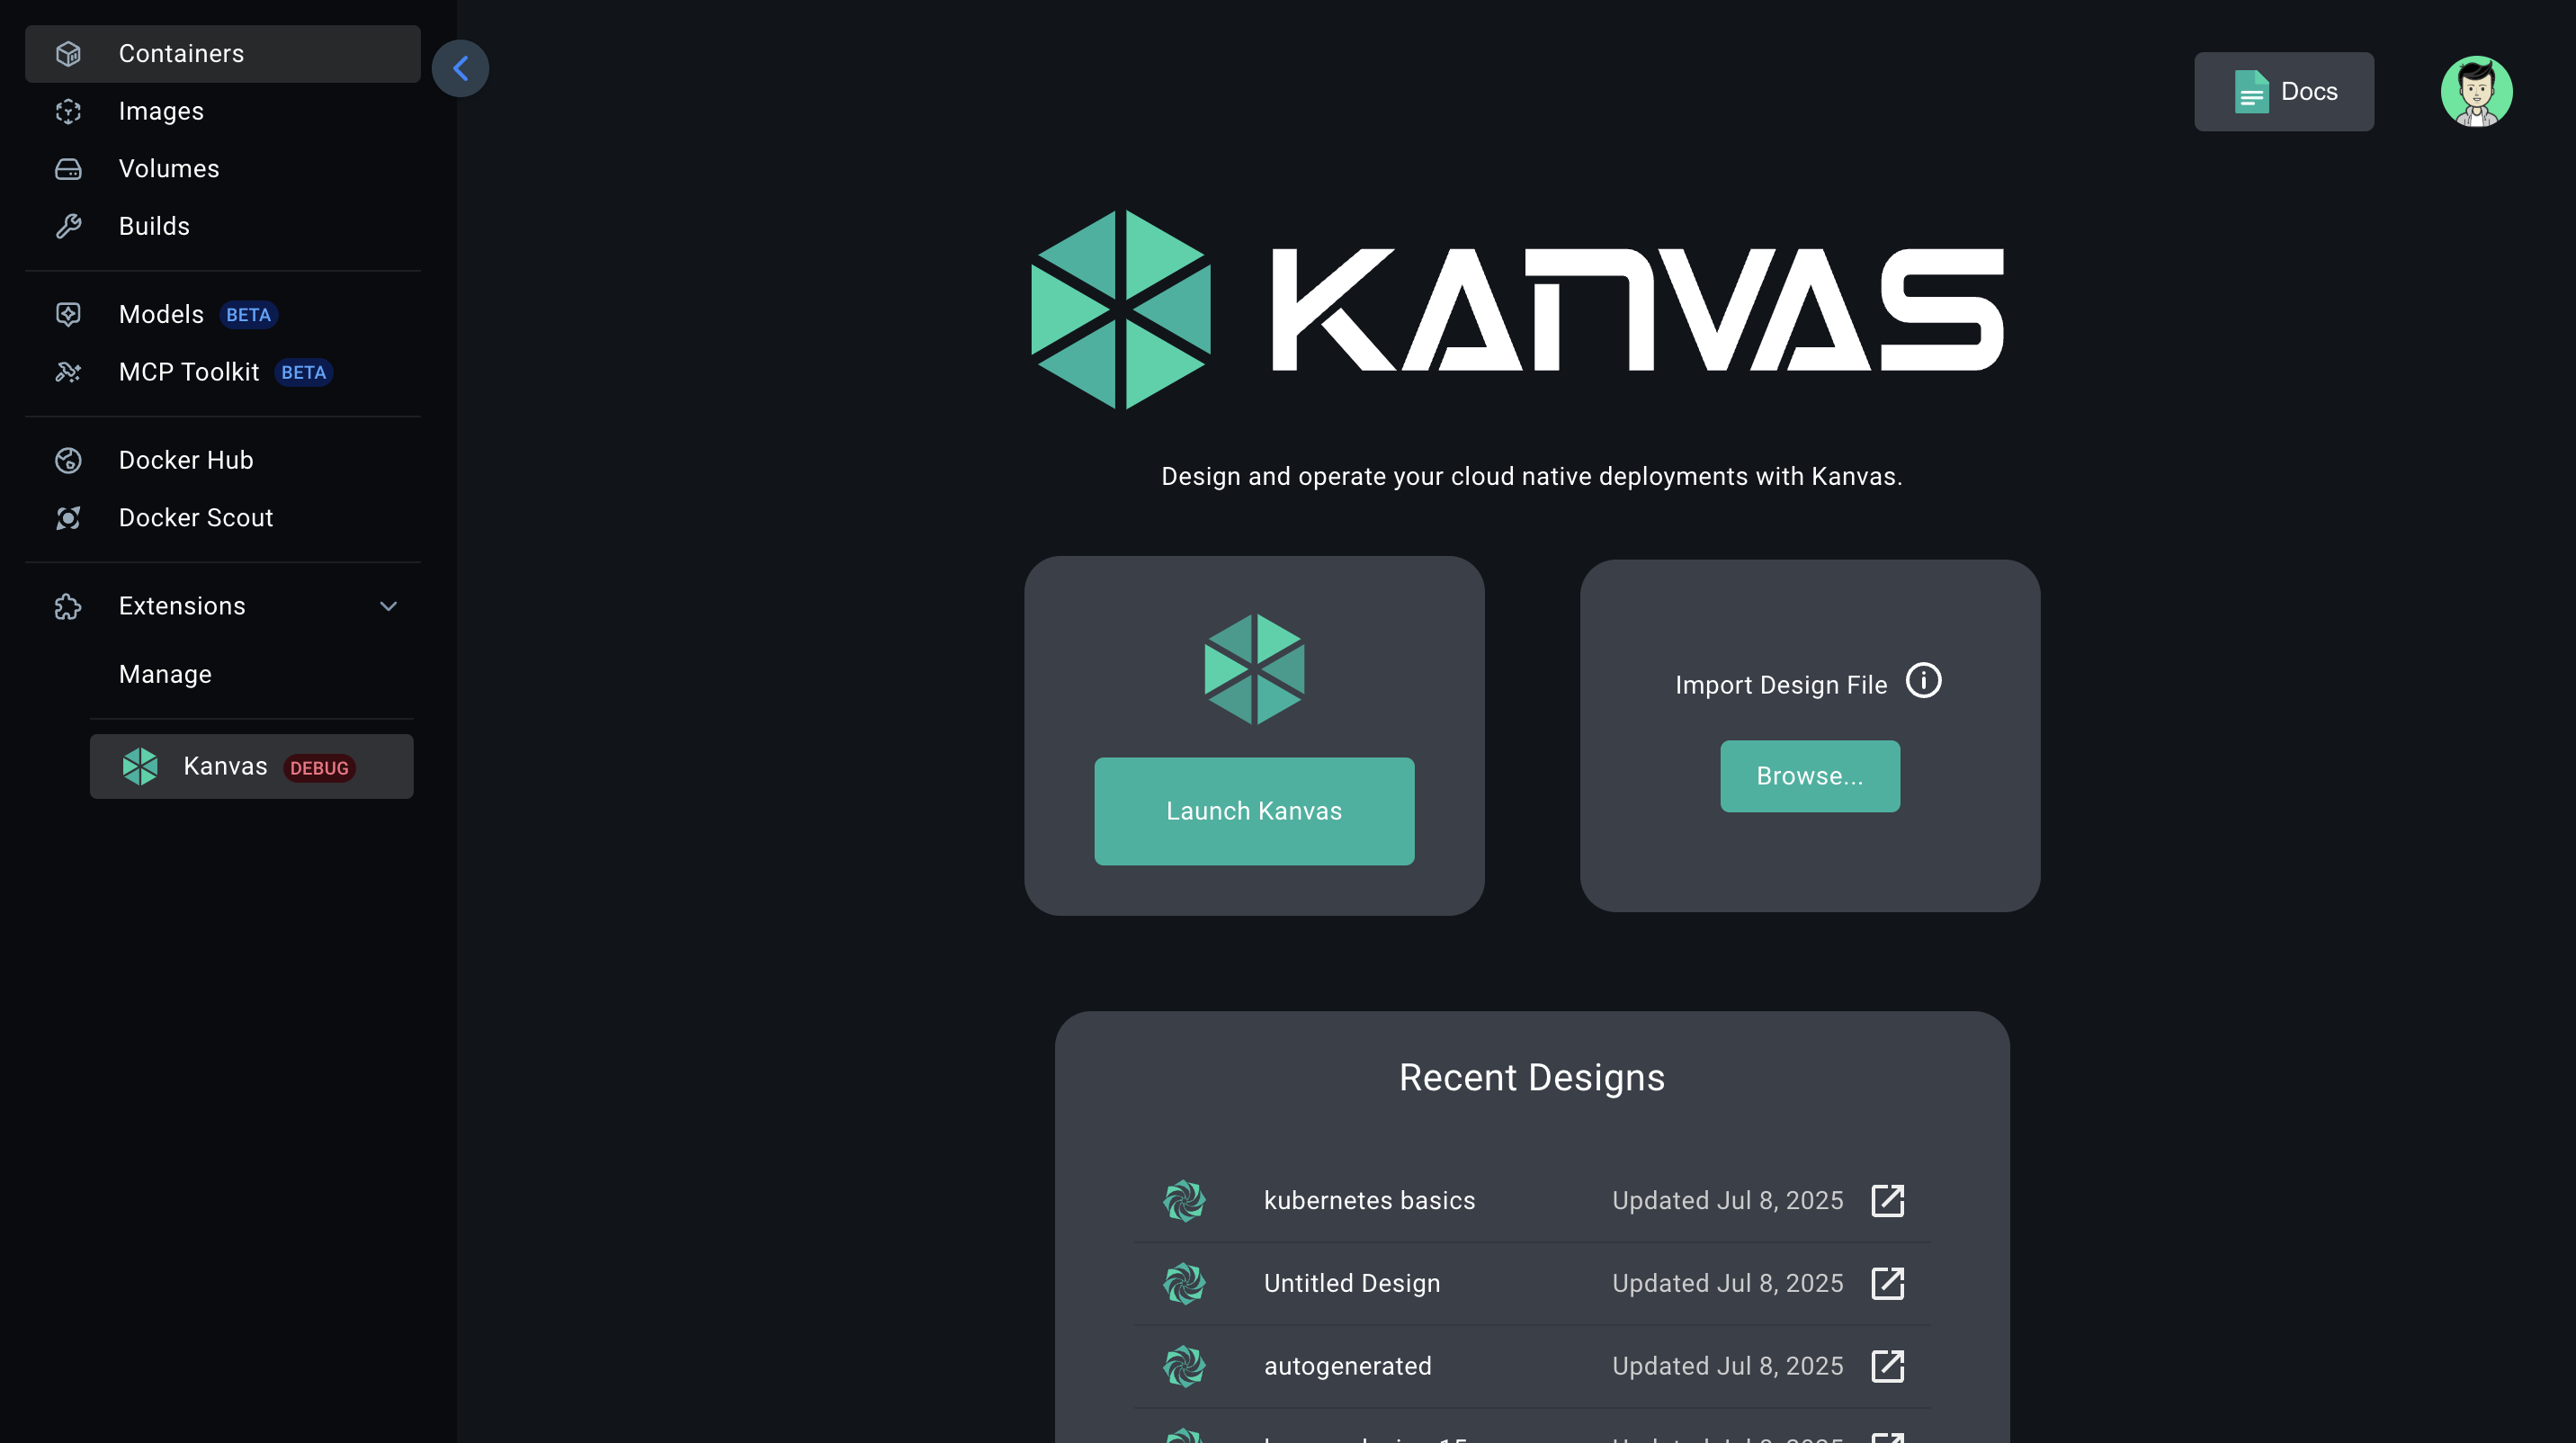The image size is (2576, 1443).
Task: Click the Builds wrench icon
Action: click(x=68, y=226)
